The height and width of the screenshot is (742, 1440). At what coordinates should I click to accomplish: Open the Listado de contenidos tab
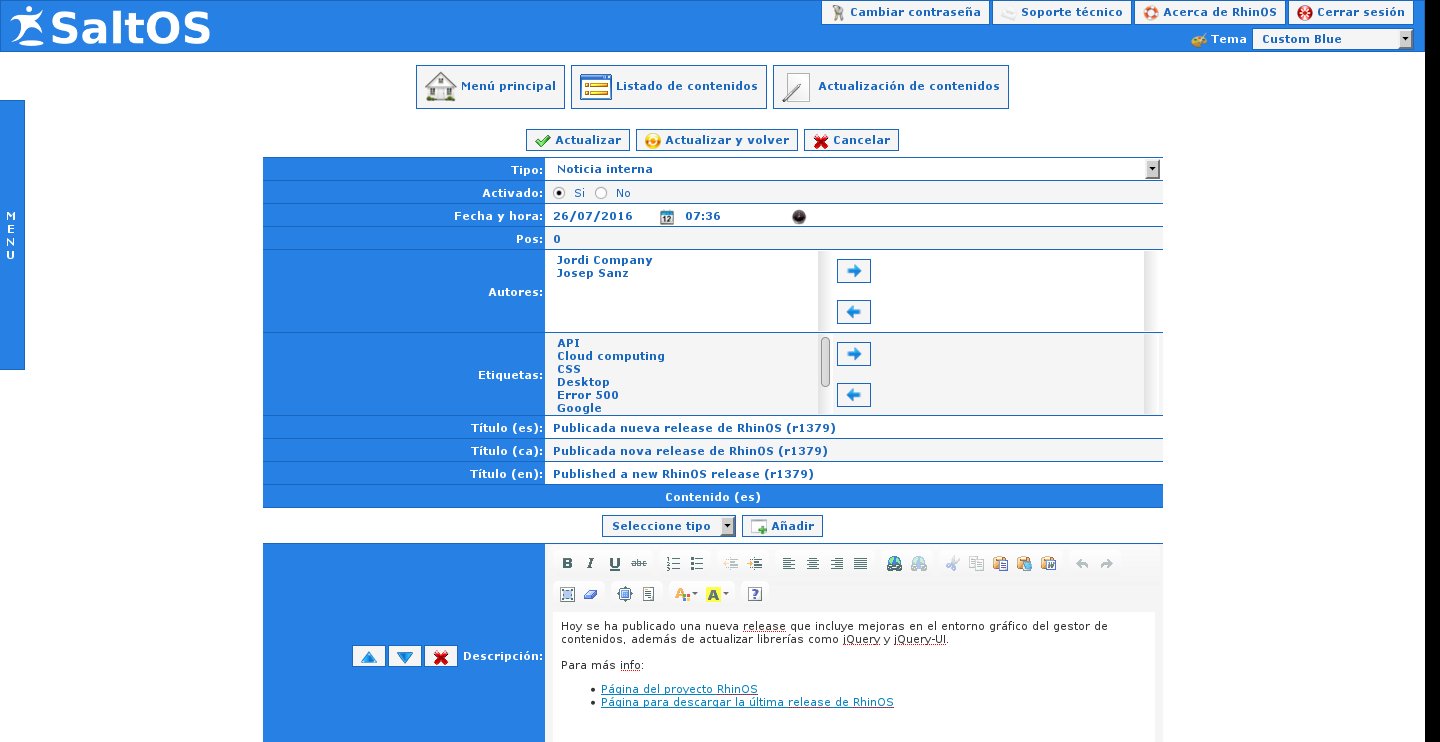[669, 87]
